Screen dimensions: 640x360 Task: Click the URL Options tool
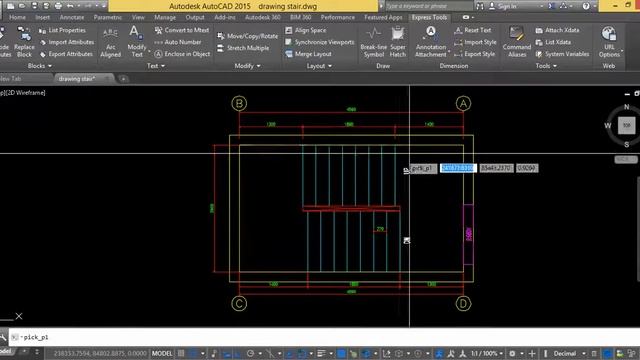click(x=609, y=42)
